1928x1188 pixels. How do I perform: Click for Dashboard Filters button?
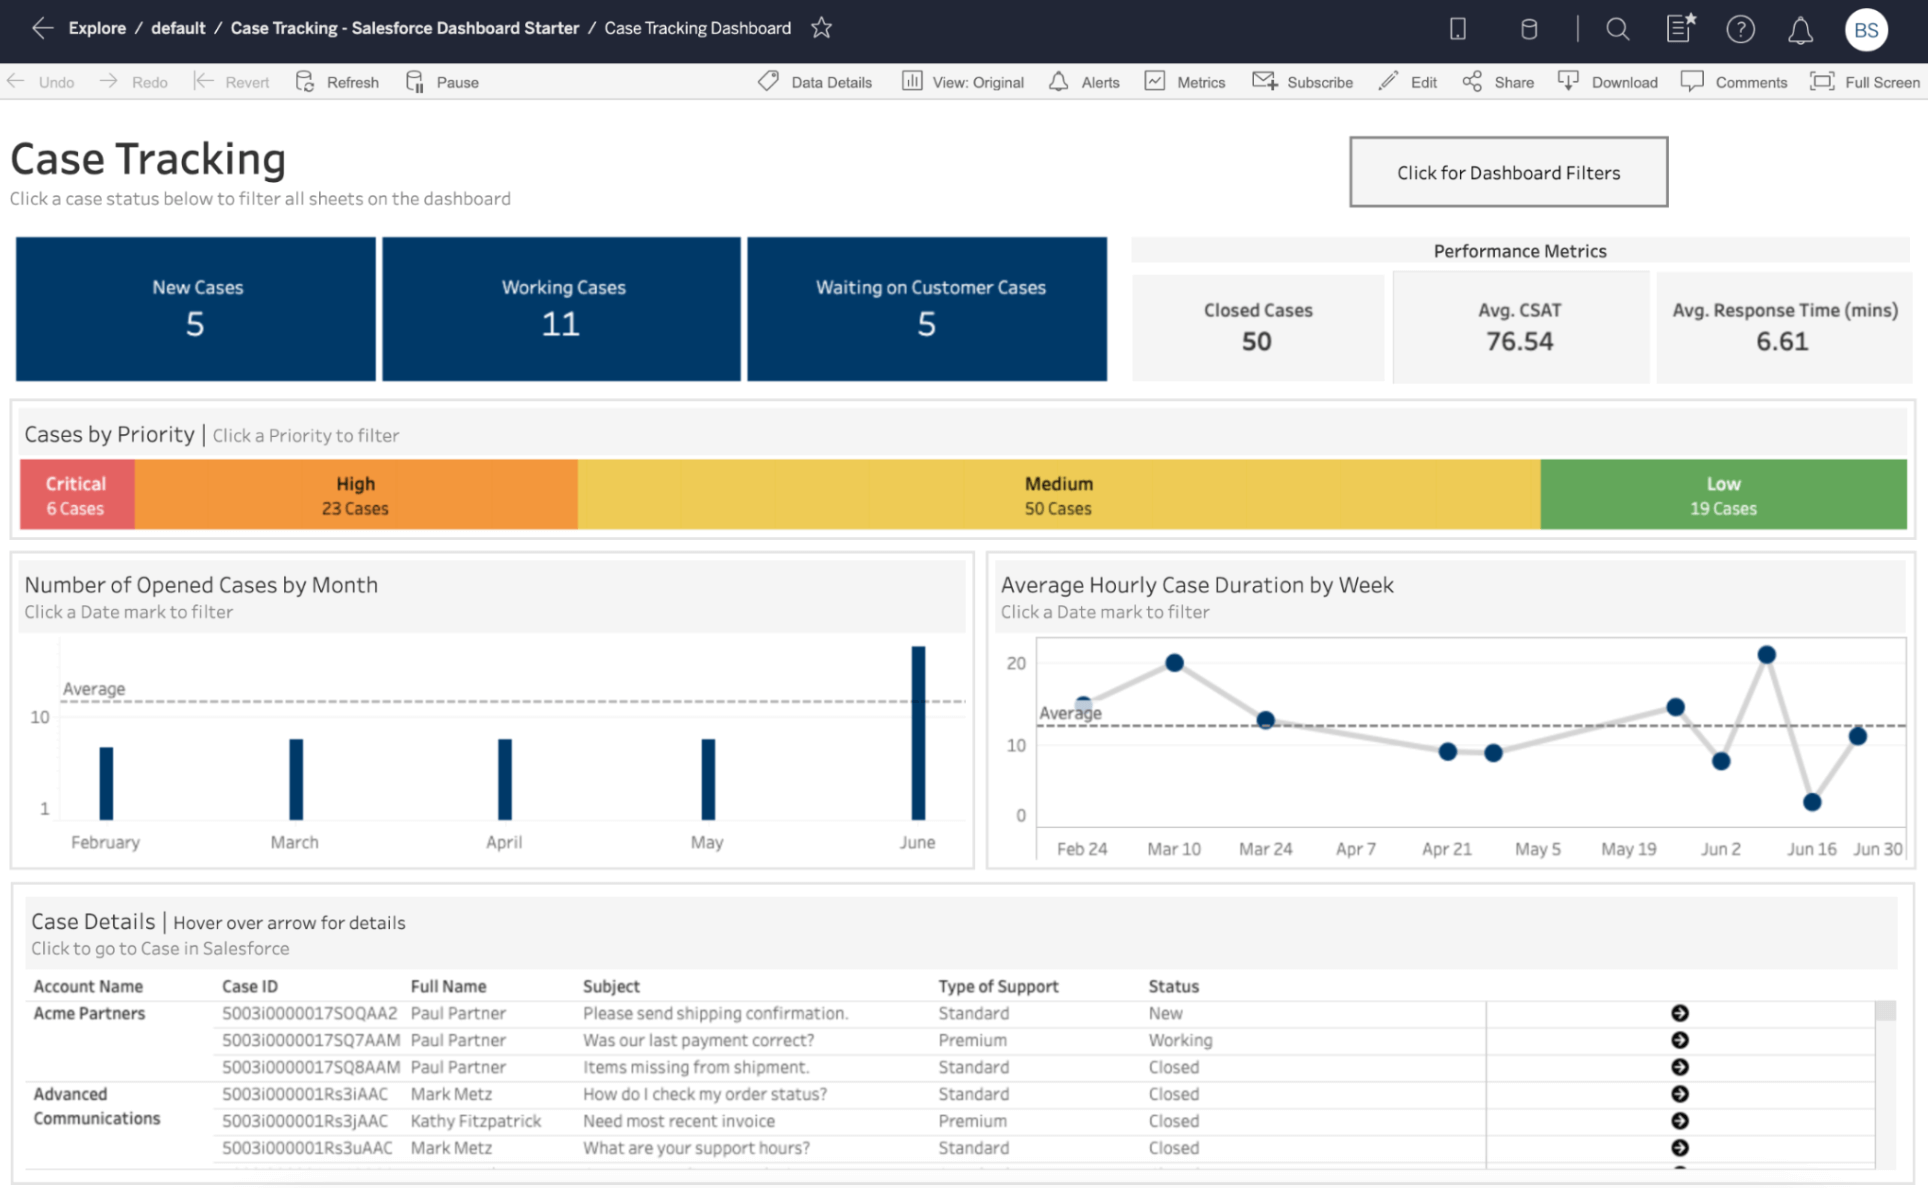pyautogui.click(x=1507, y=172)
